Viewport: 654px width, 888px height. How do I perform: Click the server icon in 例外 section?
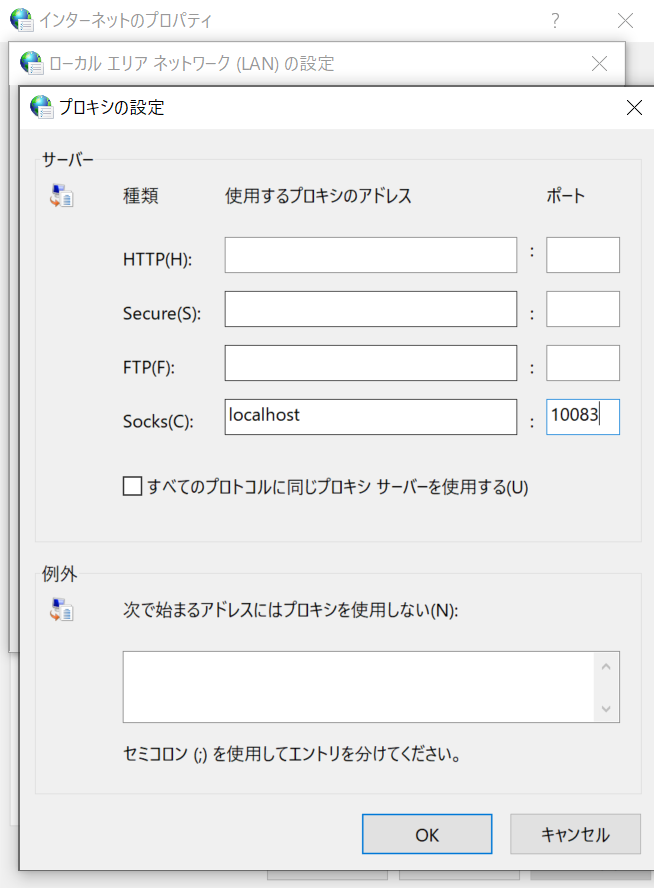61,610
